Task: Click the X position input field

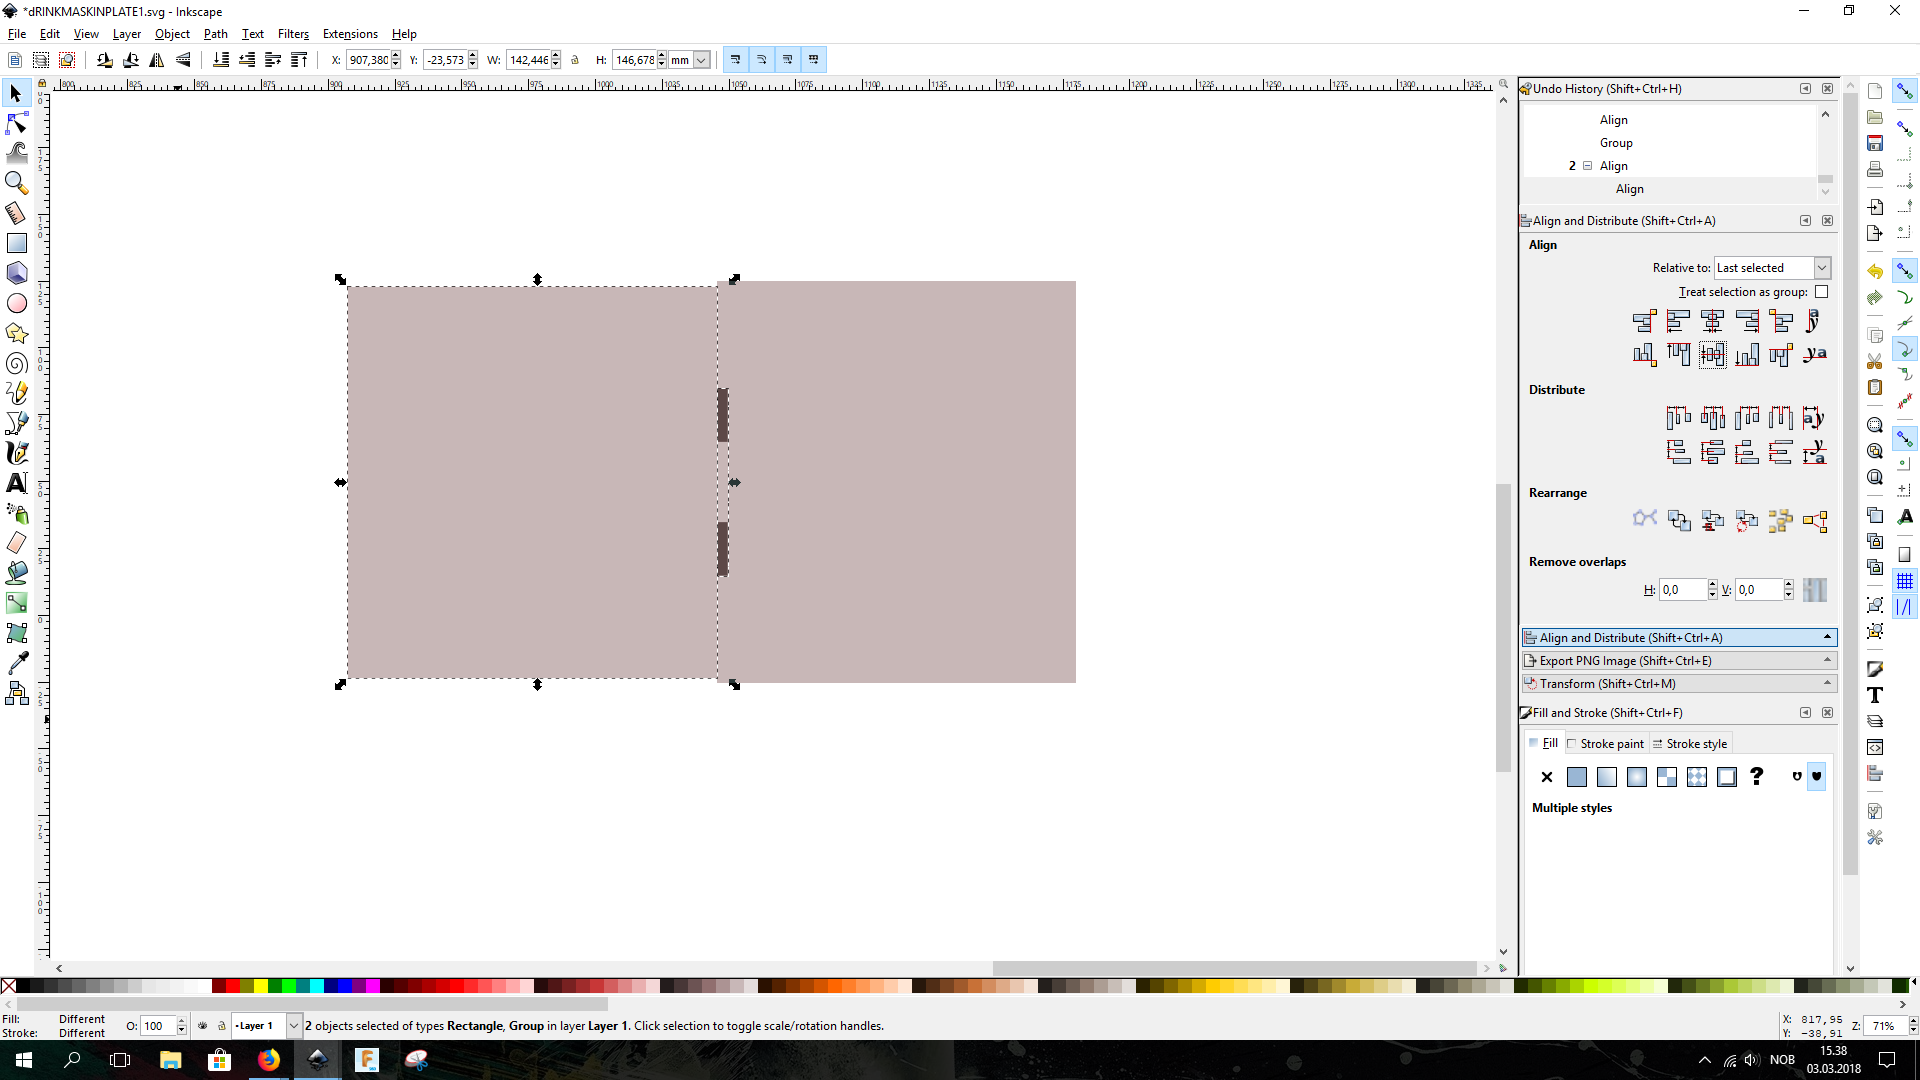Action: pyautogui.click(x=367, y=60)
